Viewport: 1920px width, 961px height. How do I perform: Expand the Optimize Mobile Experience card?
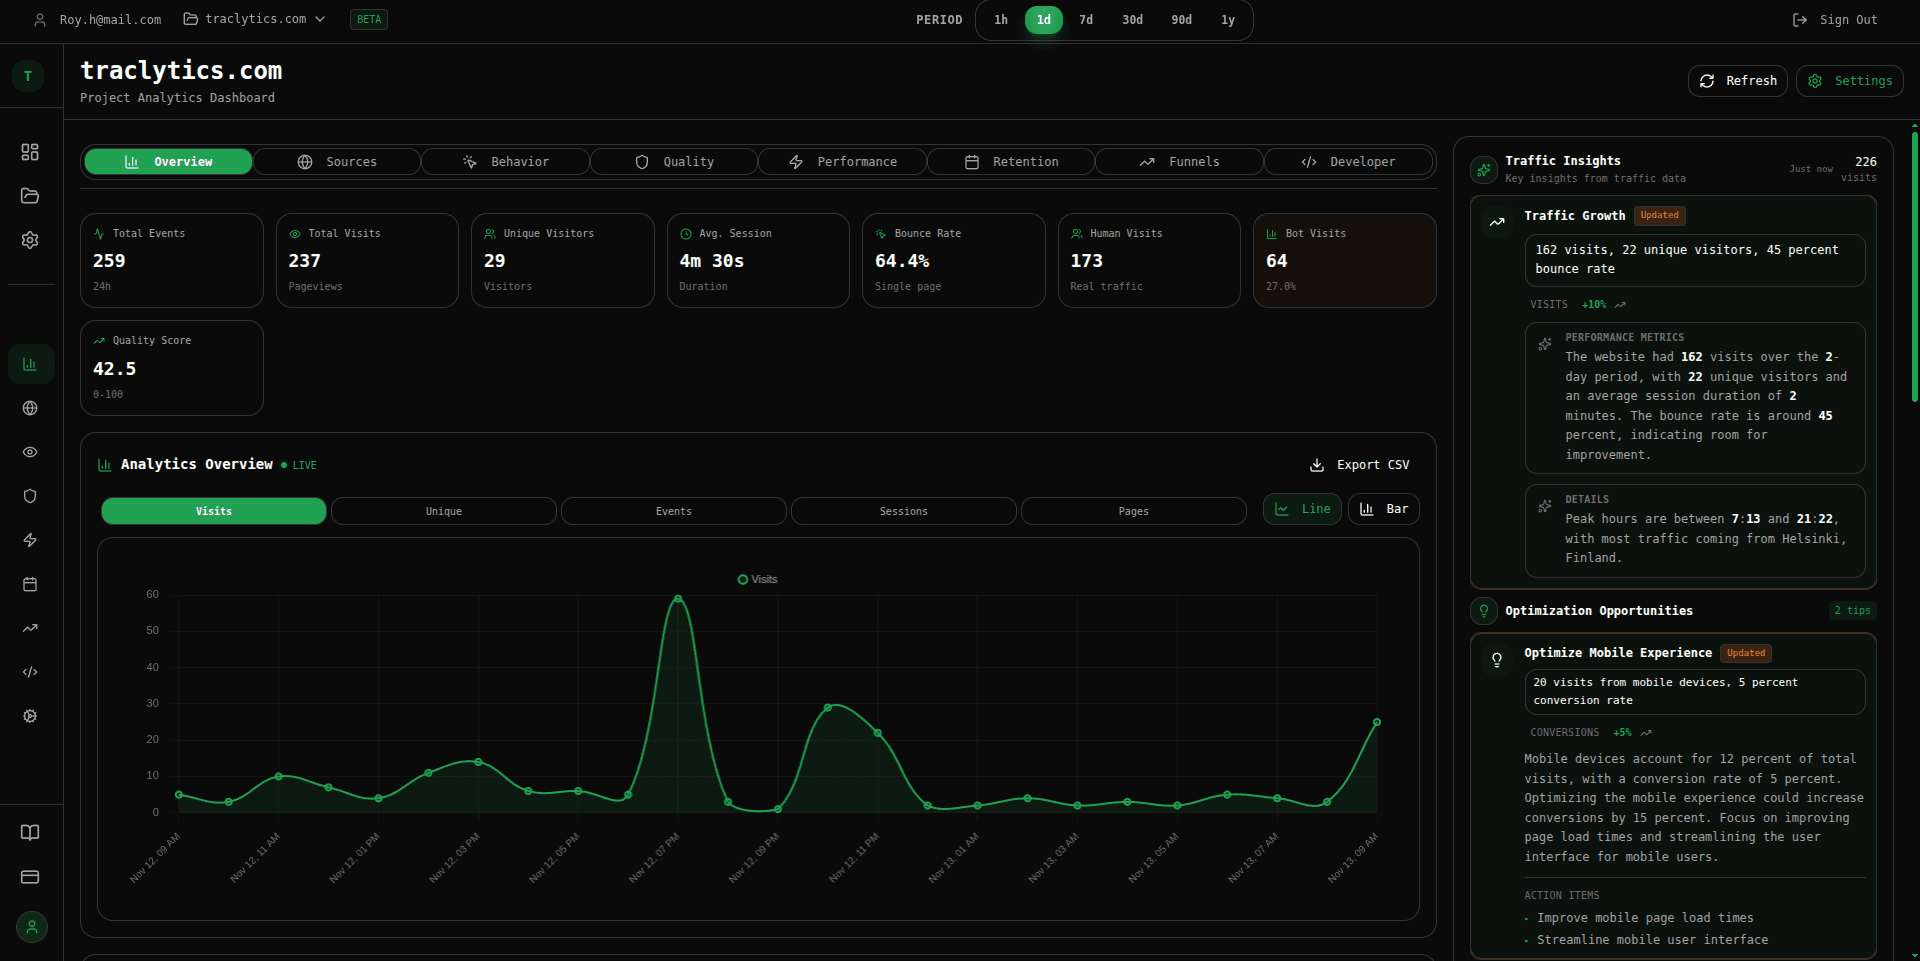click(1617, 653)
